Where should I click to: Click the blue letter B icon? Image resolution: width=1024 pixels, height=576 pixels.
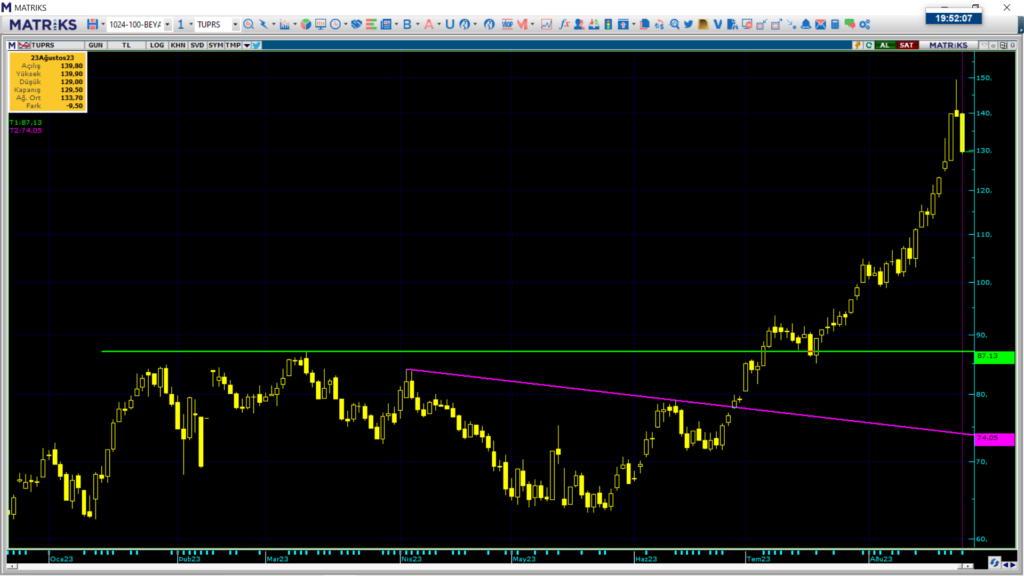point(407,24)
